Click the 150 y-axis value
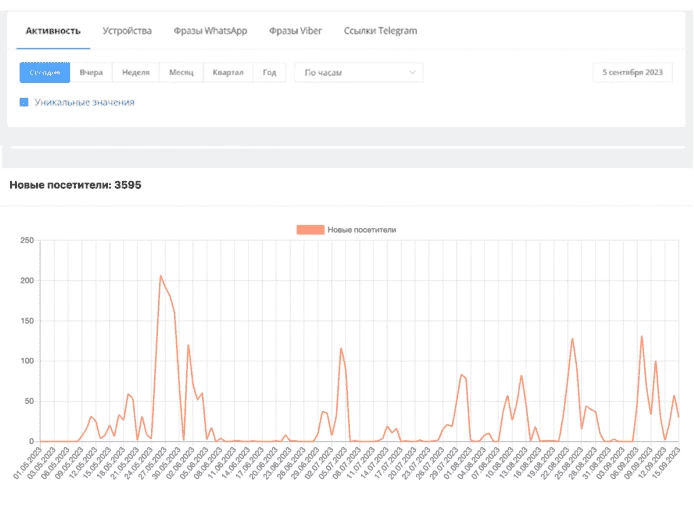 coord(27,321)
